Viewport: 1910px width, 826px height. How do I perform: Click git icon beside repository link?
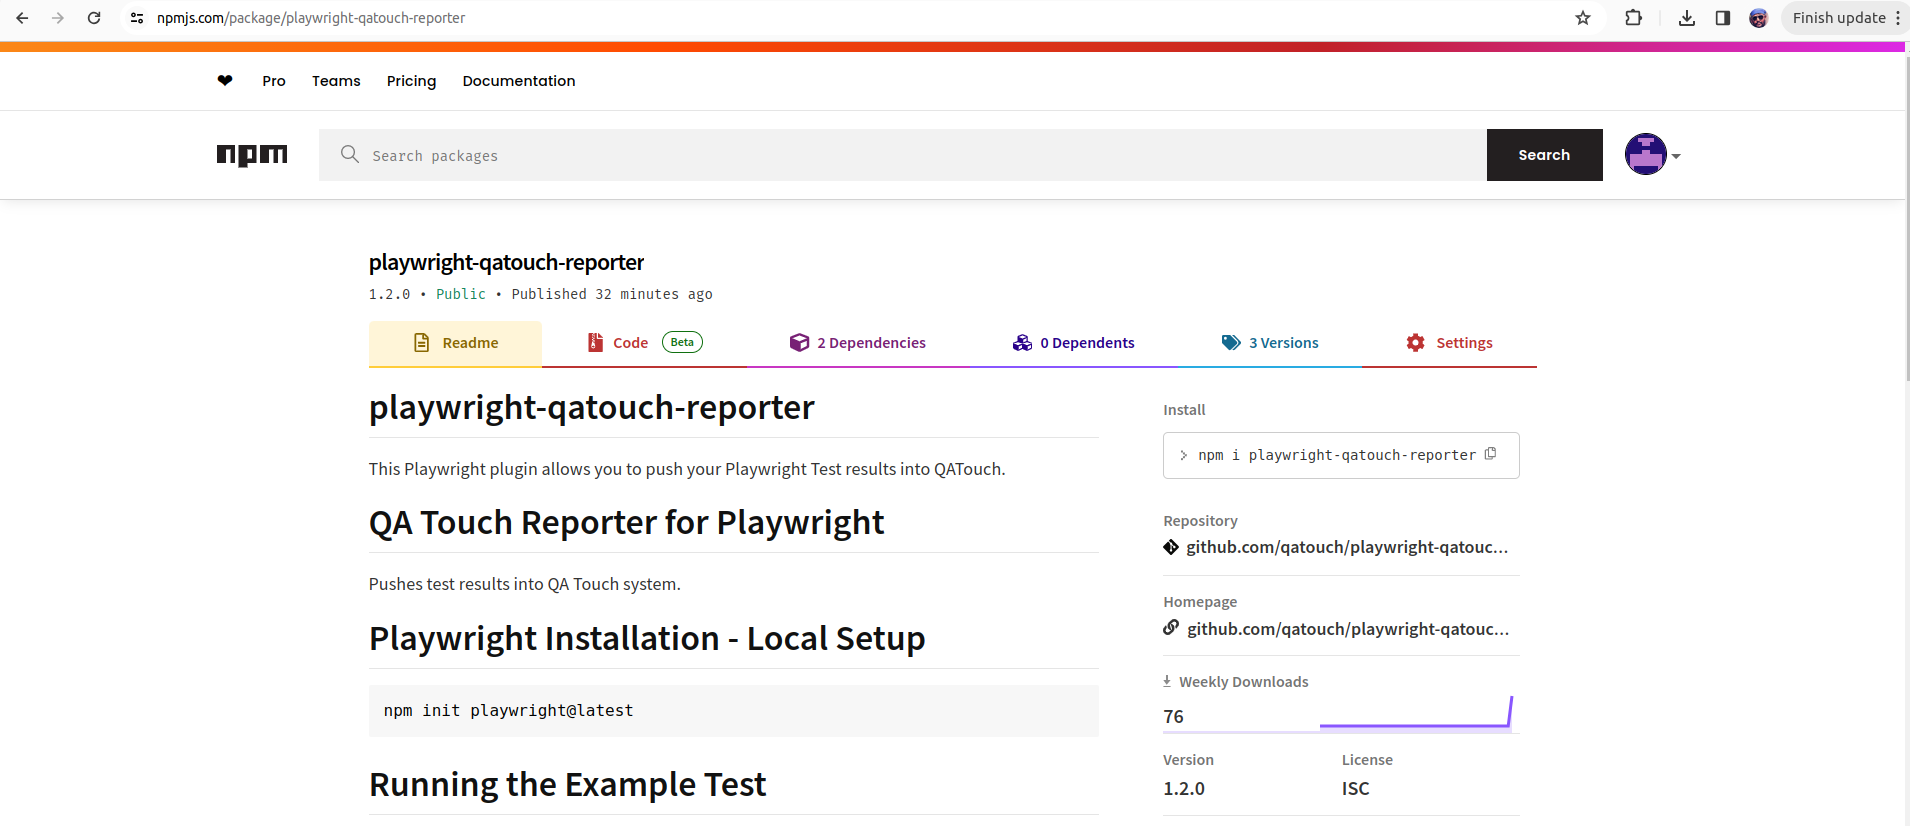(x=1171, y=547)
